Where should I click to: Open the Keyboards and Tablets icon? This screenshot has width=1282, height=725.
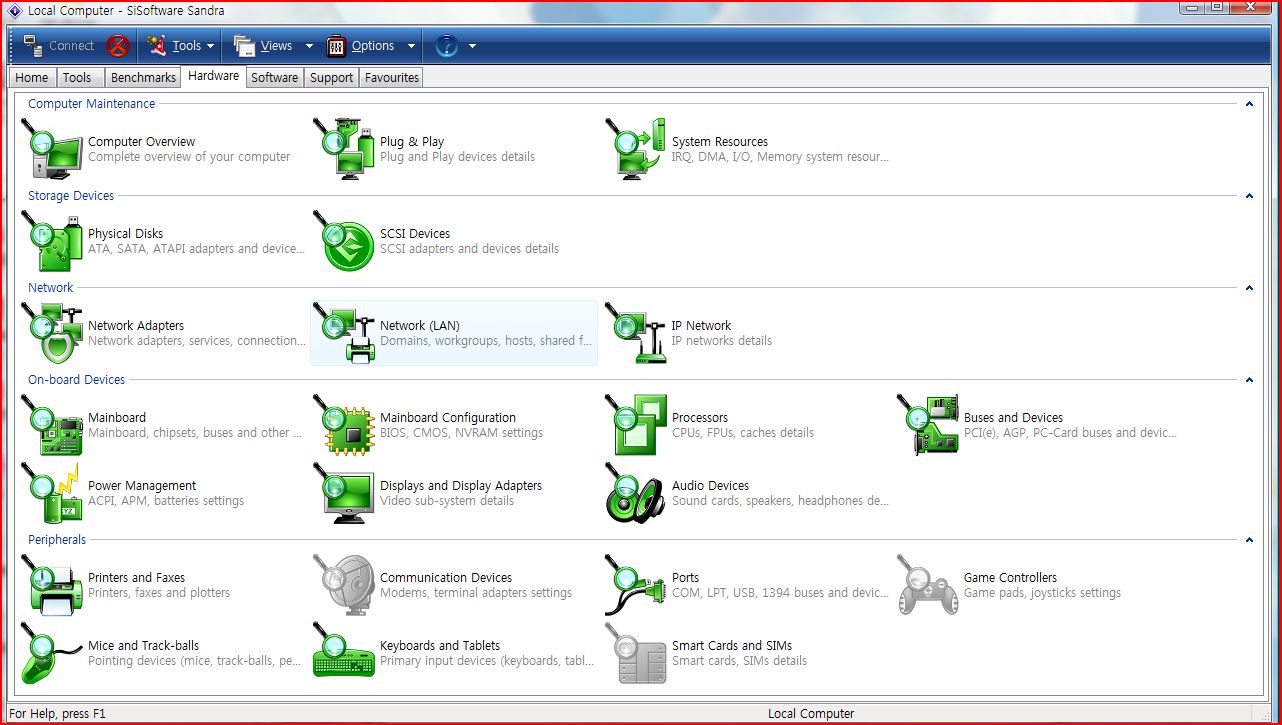coord(344,653)
